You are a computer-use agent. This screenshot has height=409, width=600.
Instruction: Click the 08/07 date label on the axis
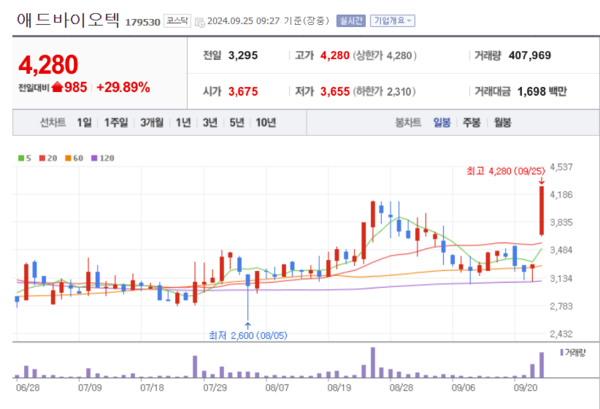pos(277,388)
